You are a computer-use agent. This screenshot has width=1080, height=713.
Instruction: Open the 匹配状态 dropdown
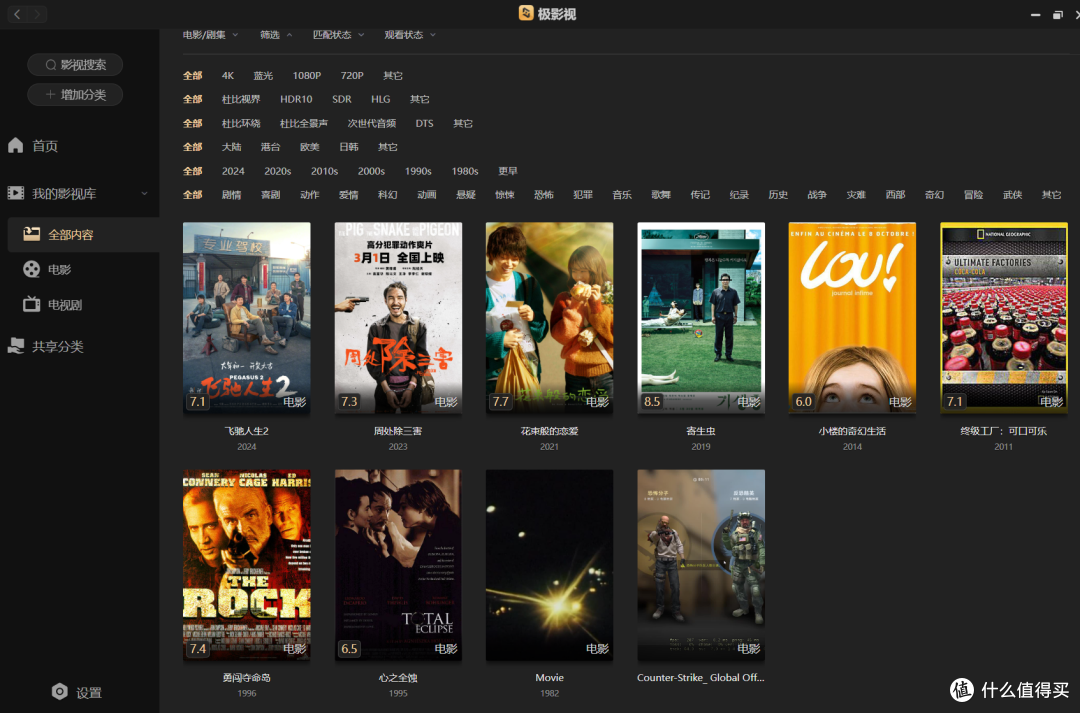coord(338,34)
